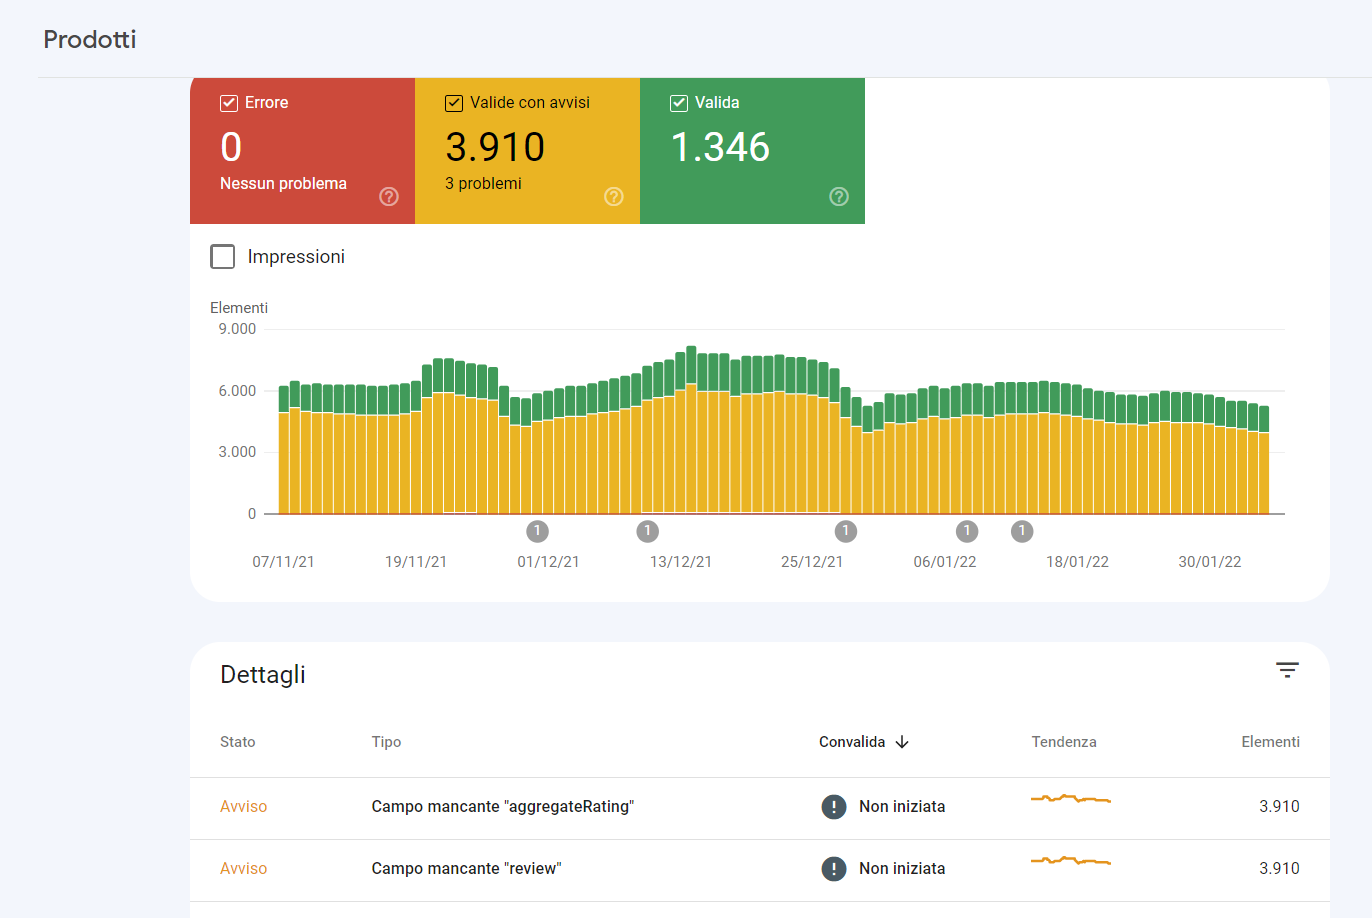Click the 9.000 y-axis label
Image resolution: width=1372 pixels, height=918 pixels.
[237, 329]
